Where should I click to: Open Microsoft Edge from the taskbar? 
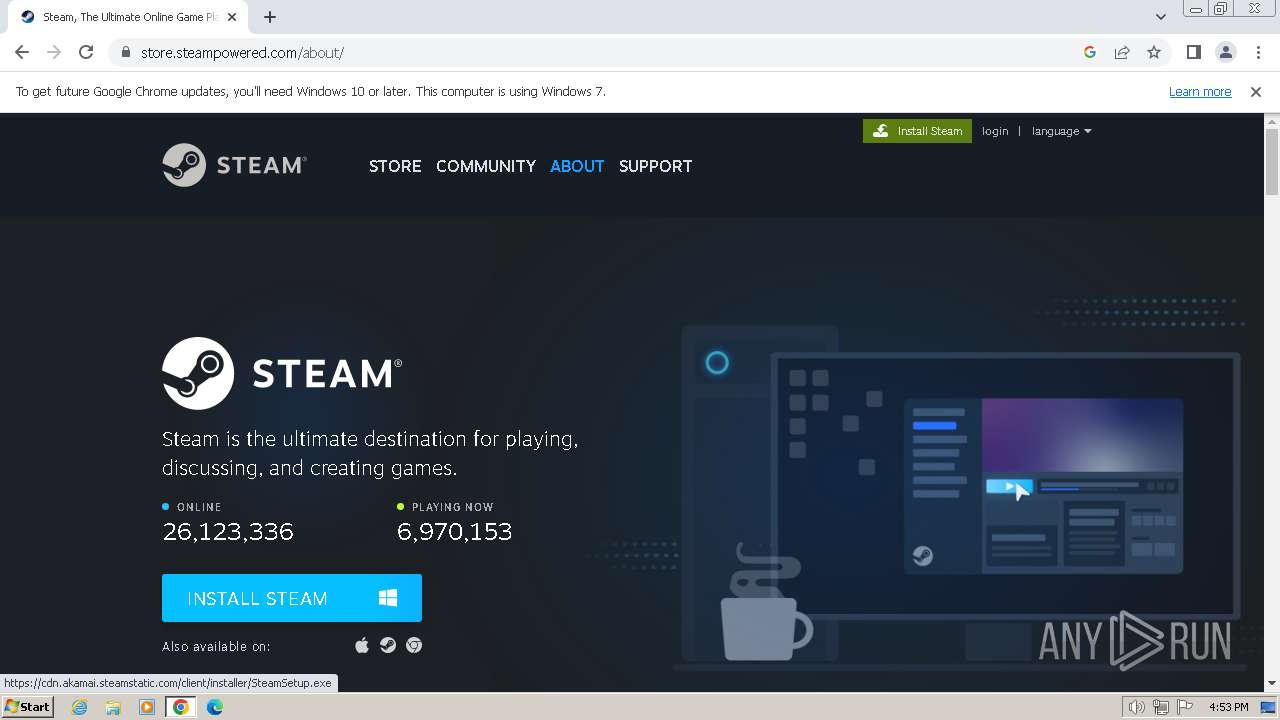[215, 707]
